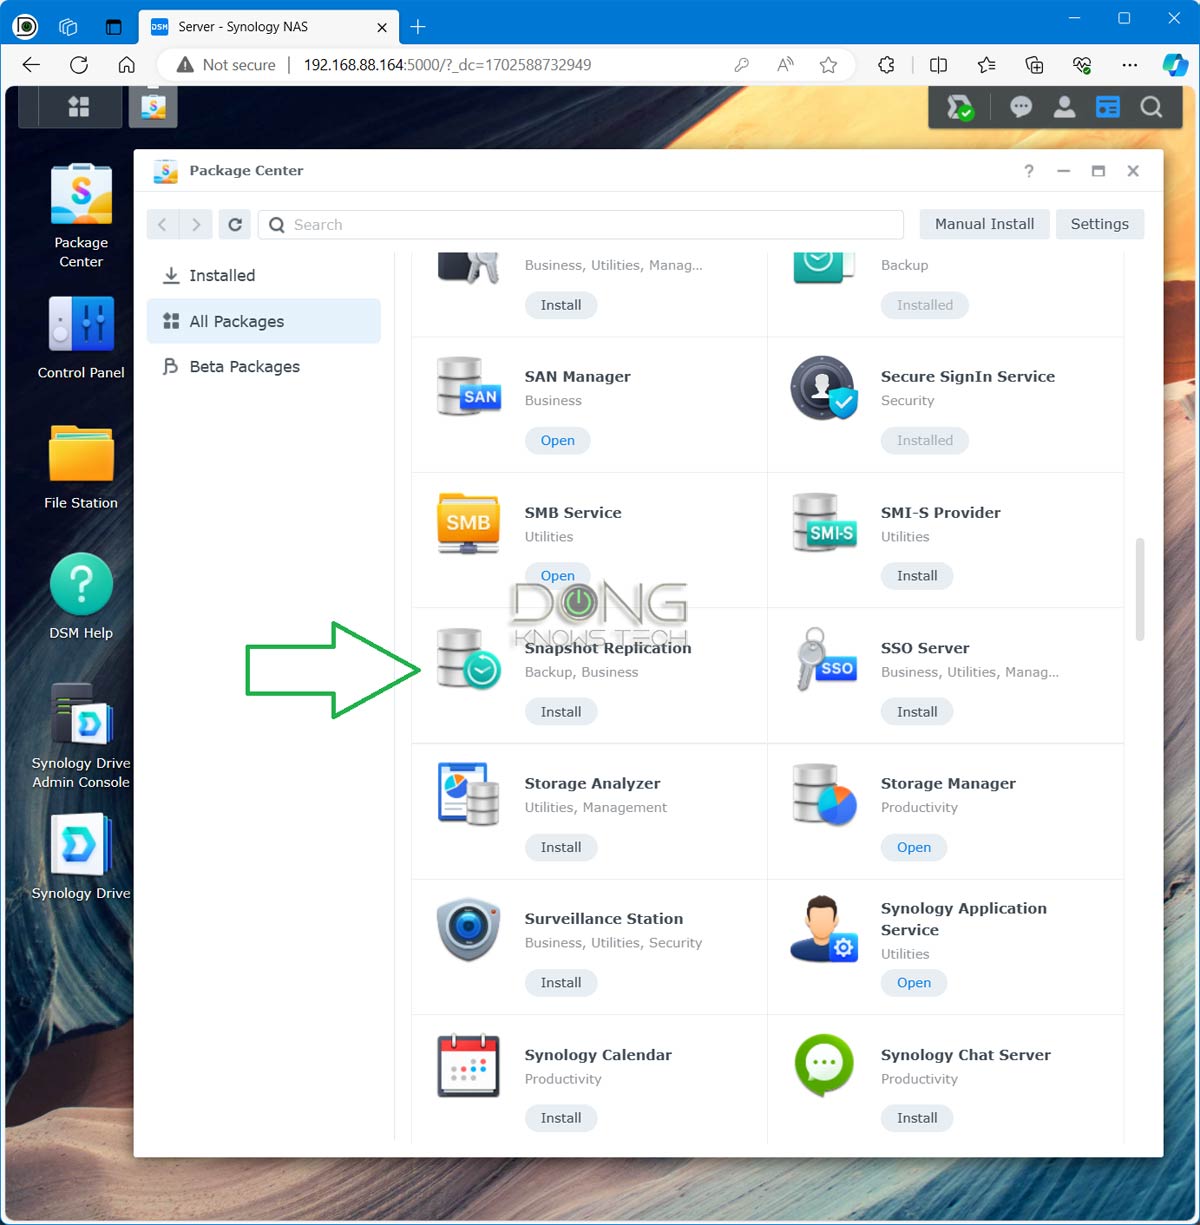
Task: Install Synology Chat Server
Action: tap(917, 1118)
